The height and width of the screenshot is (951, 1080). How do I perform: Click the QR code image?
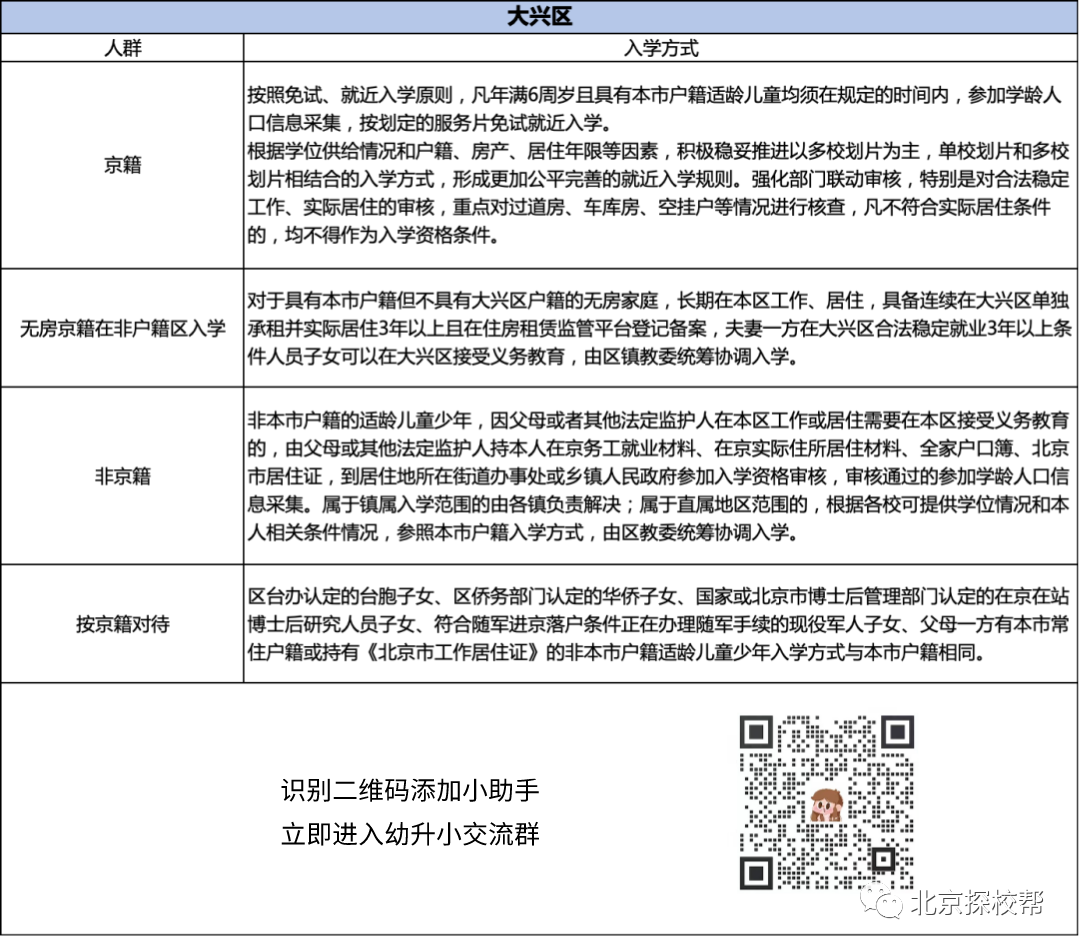[827, 802]
